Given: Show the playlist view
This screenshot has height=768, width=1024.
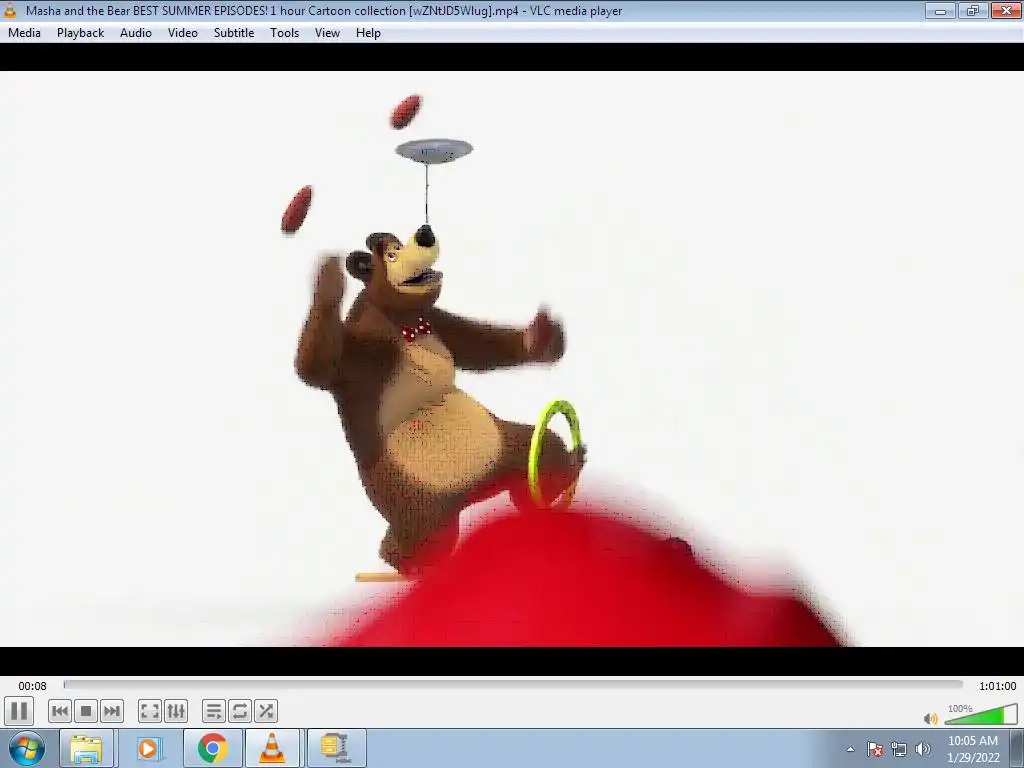Looking at the screenshot, I should pos(214,711).
